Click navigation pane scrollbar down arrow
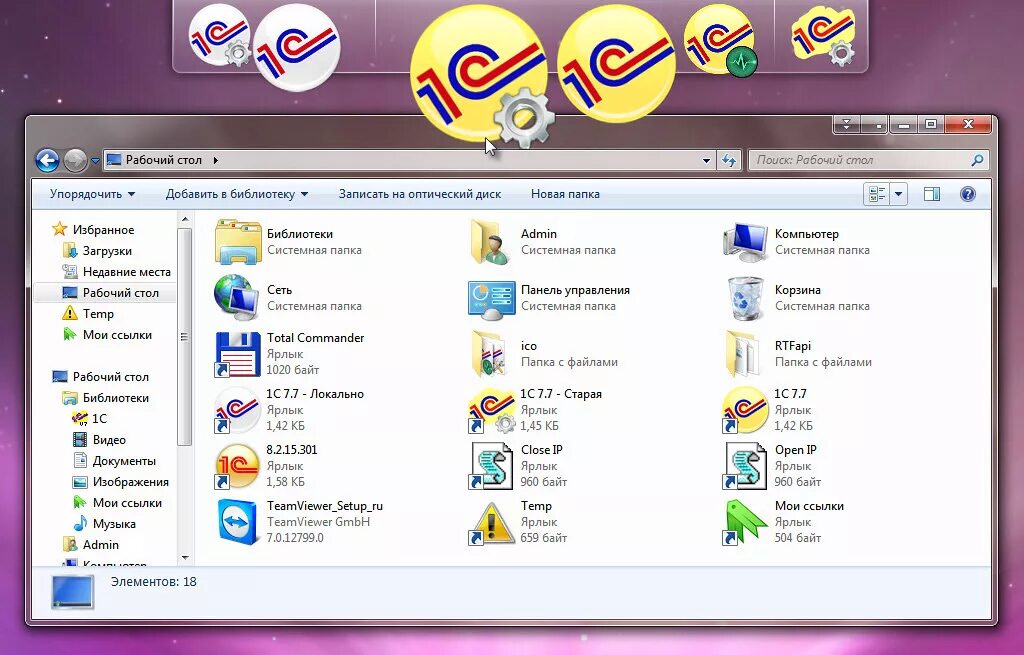 185,558
